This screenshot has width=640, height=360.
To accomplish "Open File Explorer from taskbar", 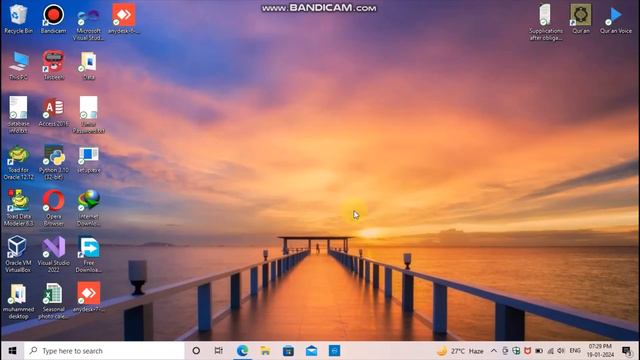I will pos(265,351).
